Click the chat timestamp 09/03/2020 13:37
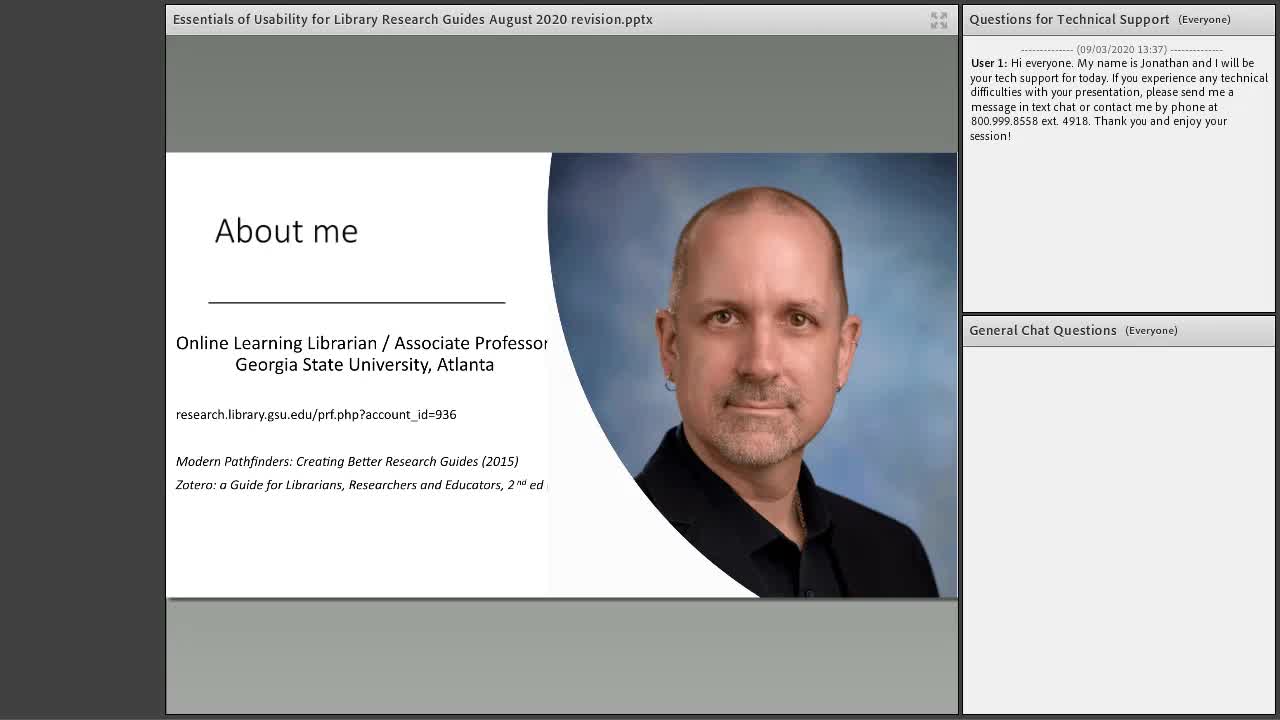Viewport: 1280px width, 720px height. 1121,49
